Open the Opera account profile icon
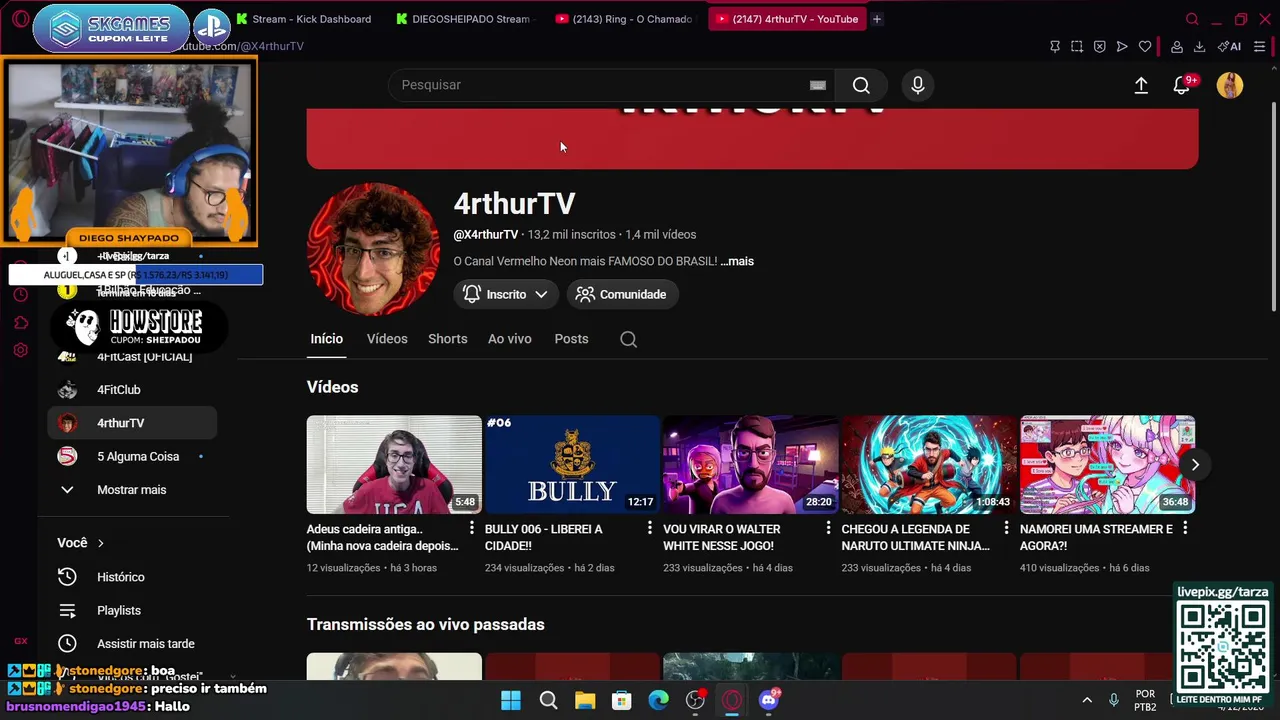The width and height of the screenshot is (1280, 720). (x=1177, y=46)
